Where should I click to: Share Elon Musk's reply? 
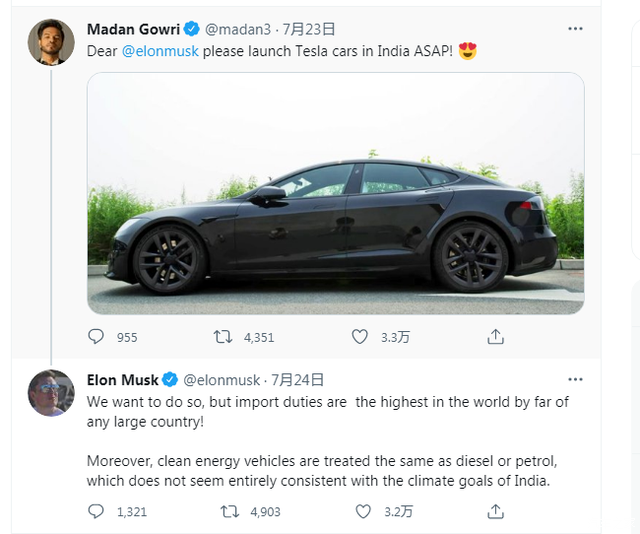[x=495, y=511]
